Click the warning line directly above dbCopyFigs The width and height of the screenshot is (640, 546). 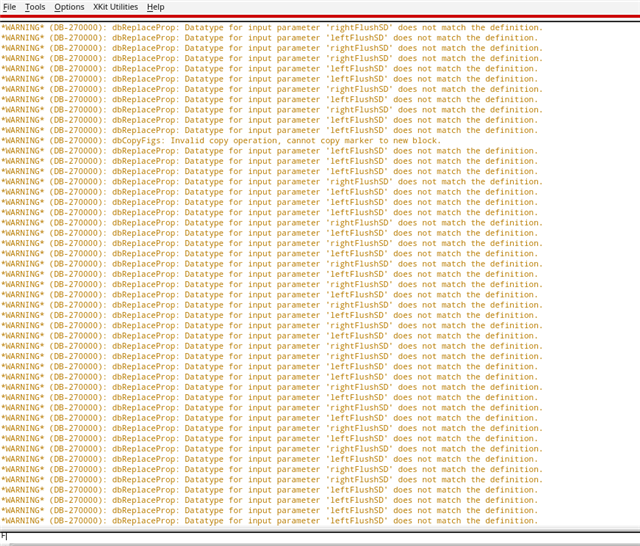coord(270,130)
